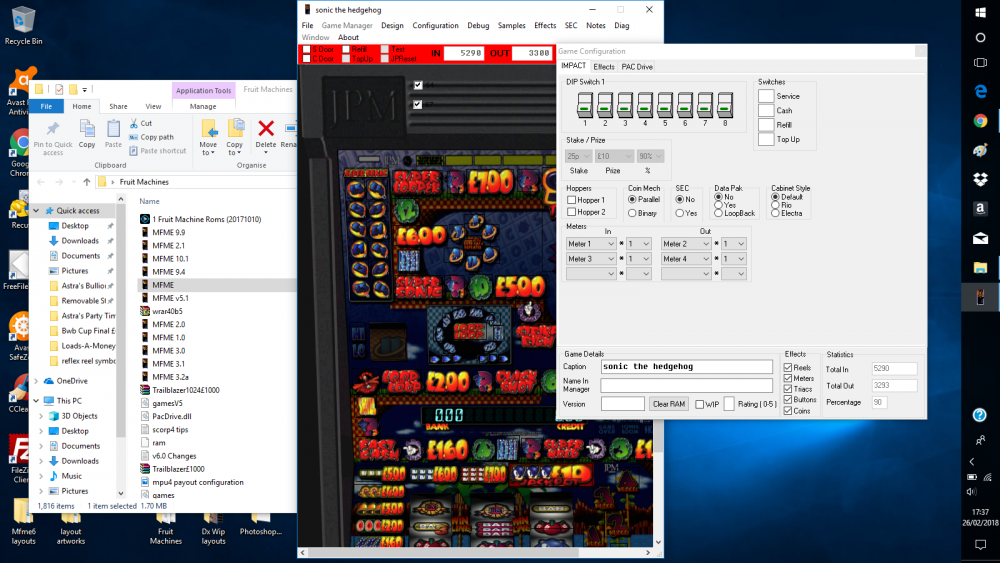Tick the Service switch checkbox

coord(766,96)
